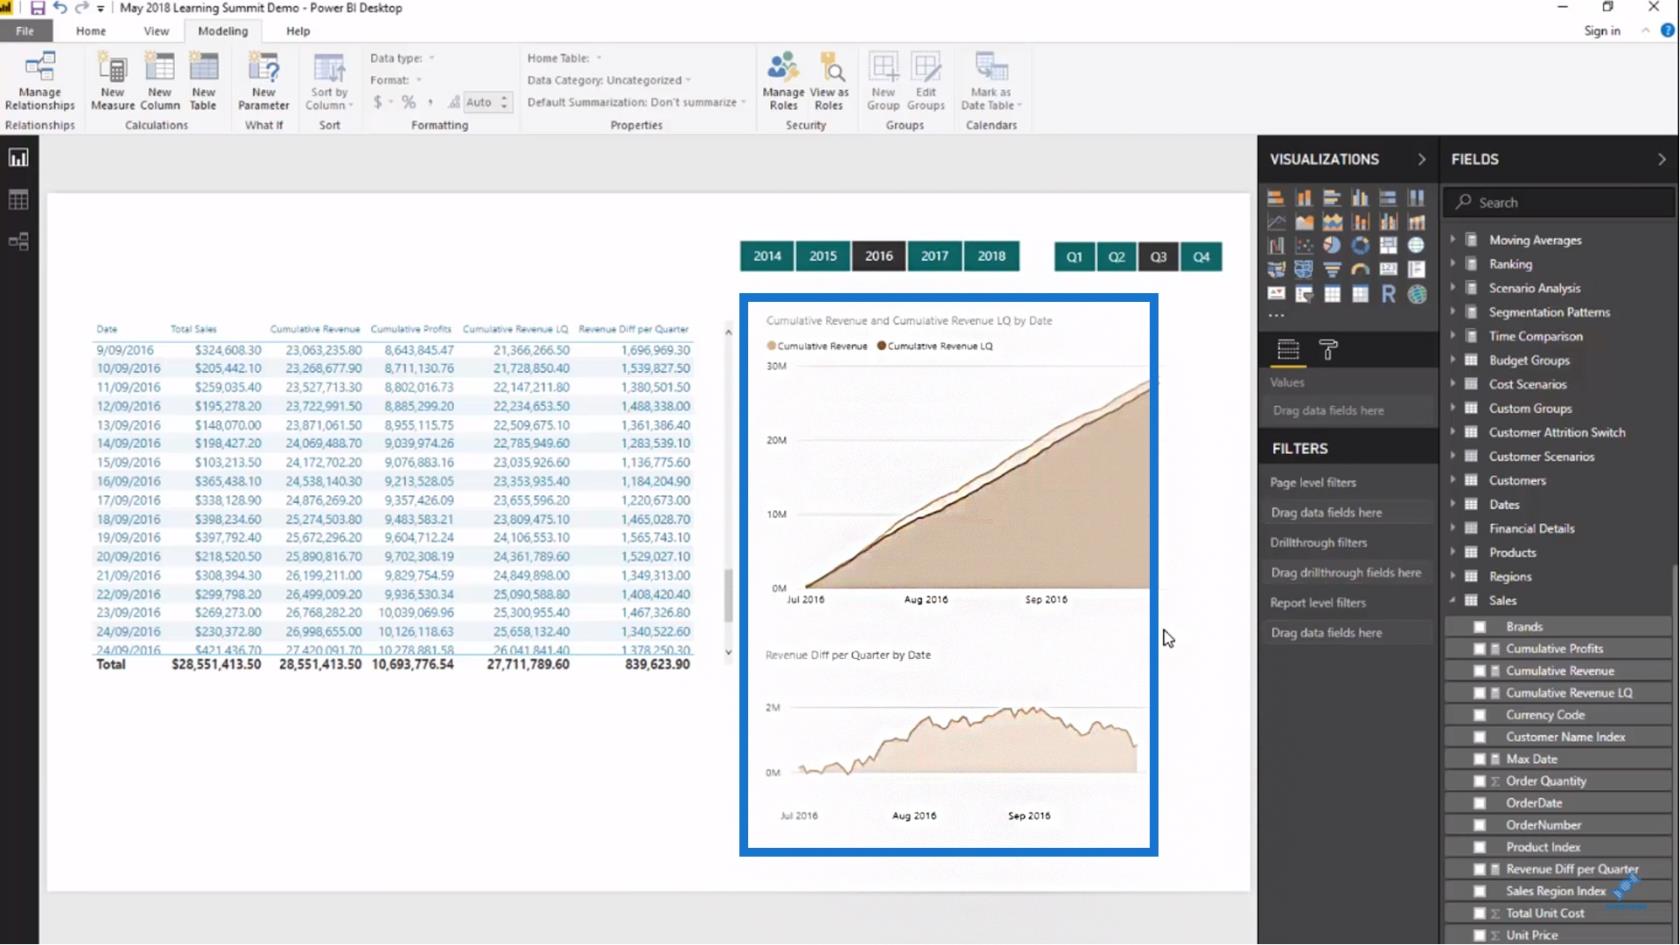This screenshot has width=1680, height=945.
Task: Expand the Time Comparison table
Action: [1453, 336]
